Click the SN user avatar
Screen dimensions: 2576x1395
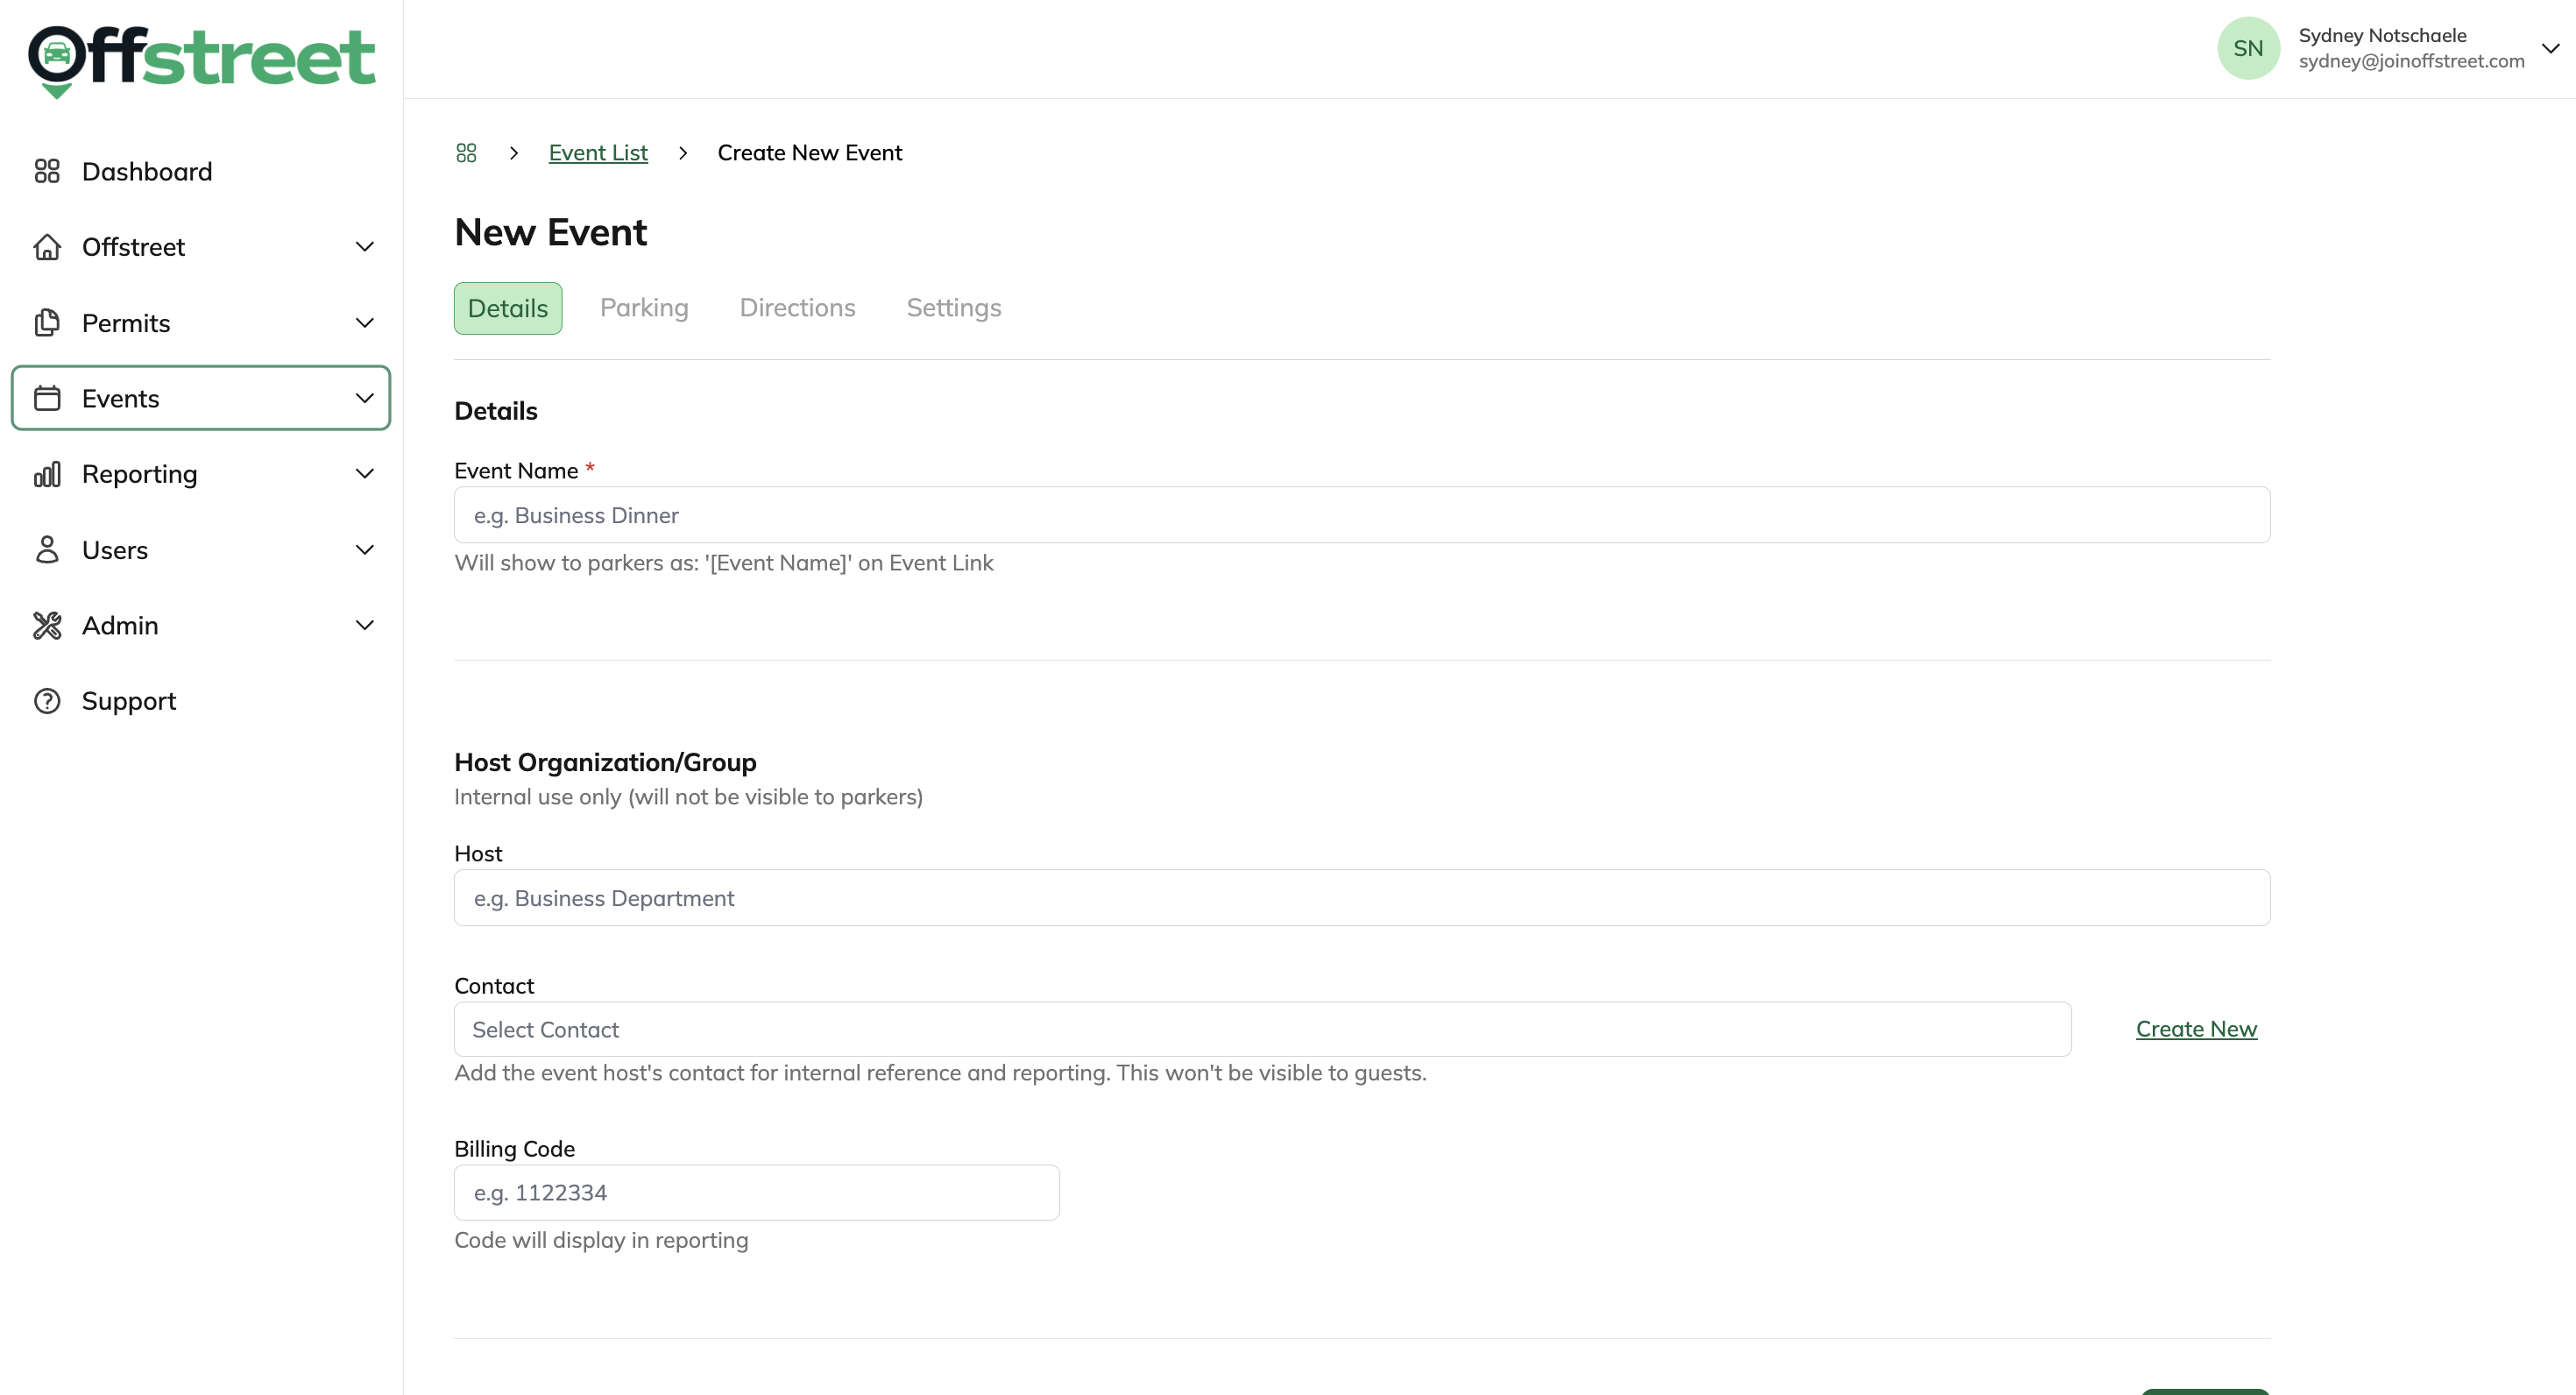[x=2248, y=48]
